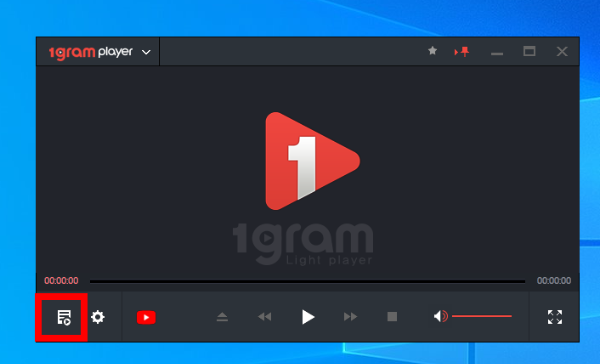Open the 1gram player dropdown menu
Screen dimensions: 600x364
point(146,52)
